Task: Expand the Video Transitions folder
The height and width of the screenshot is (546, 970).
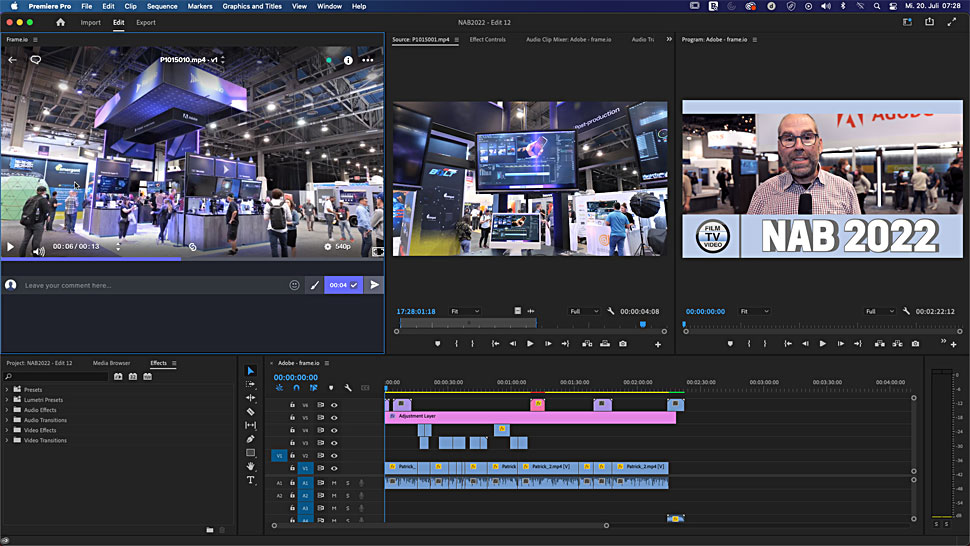Action: click(7, 440)
